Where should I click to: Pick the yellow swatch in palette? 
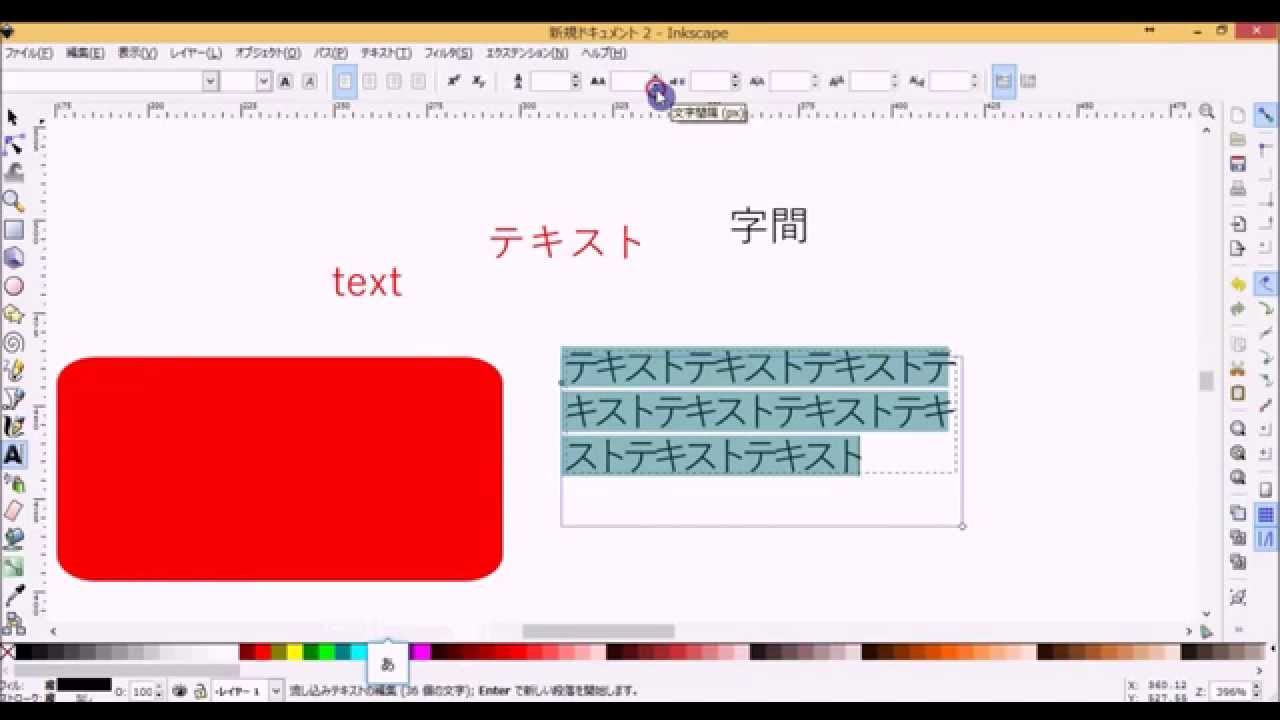(x=295, y=652)
